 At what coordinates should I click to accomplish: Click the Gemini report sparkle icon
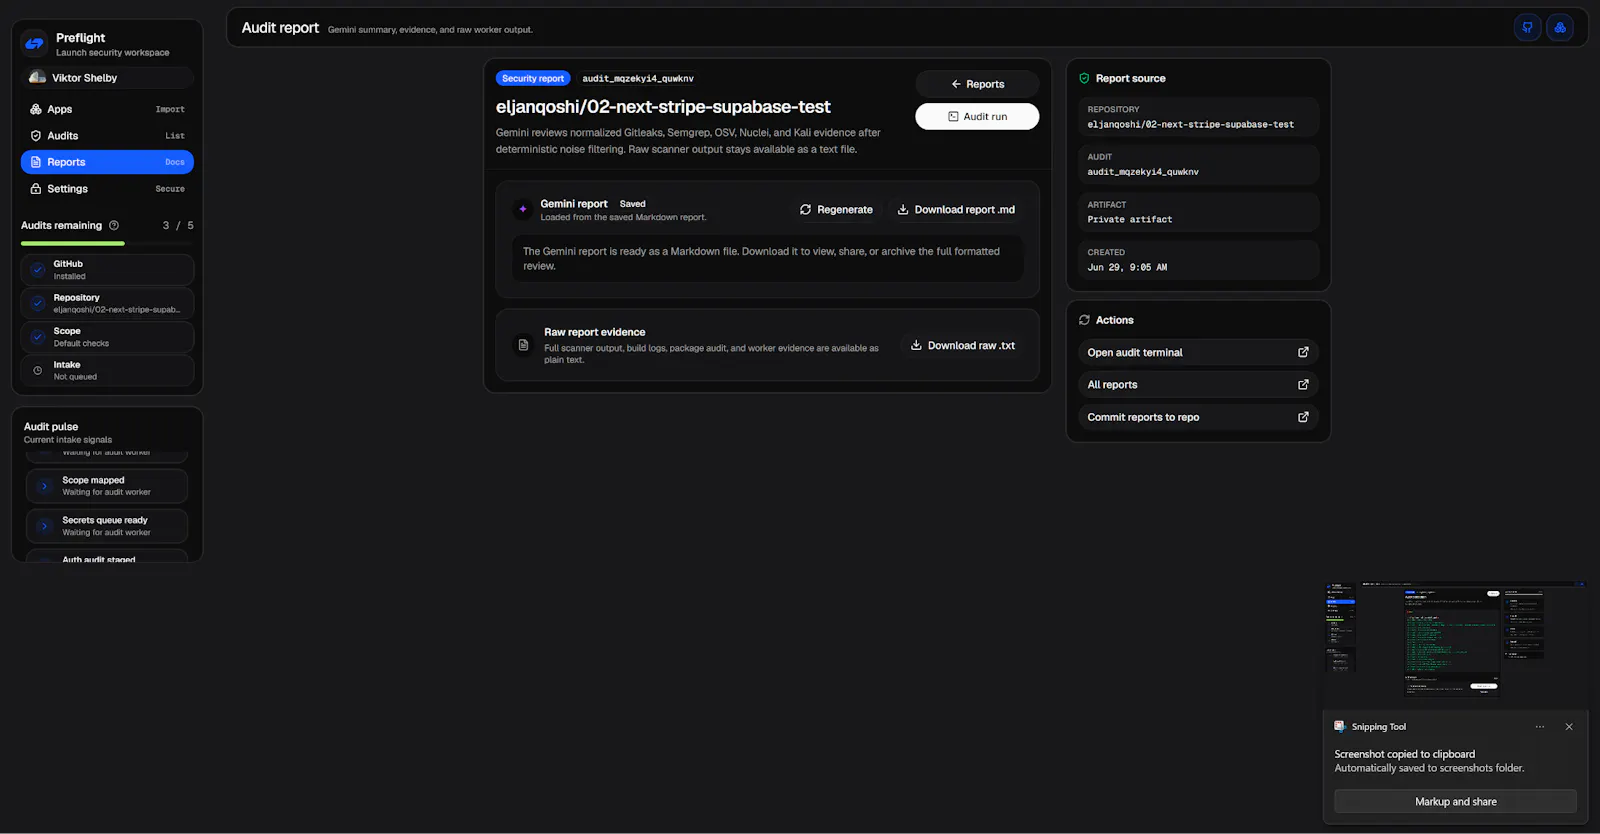(x=522, y=209)
